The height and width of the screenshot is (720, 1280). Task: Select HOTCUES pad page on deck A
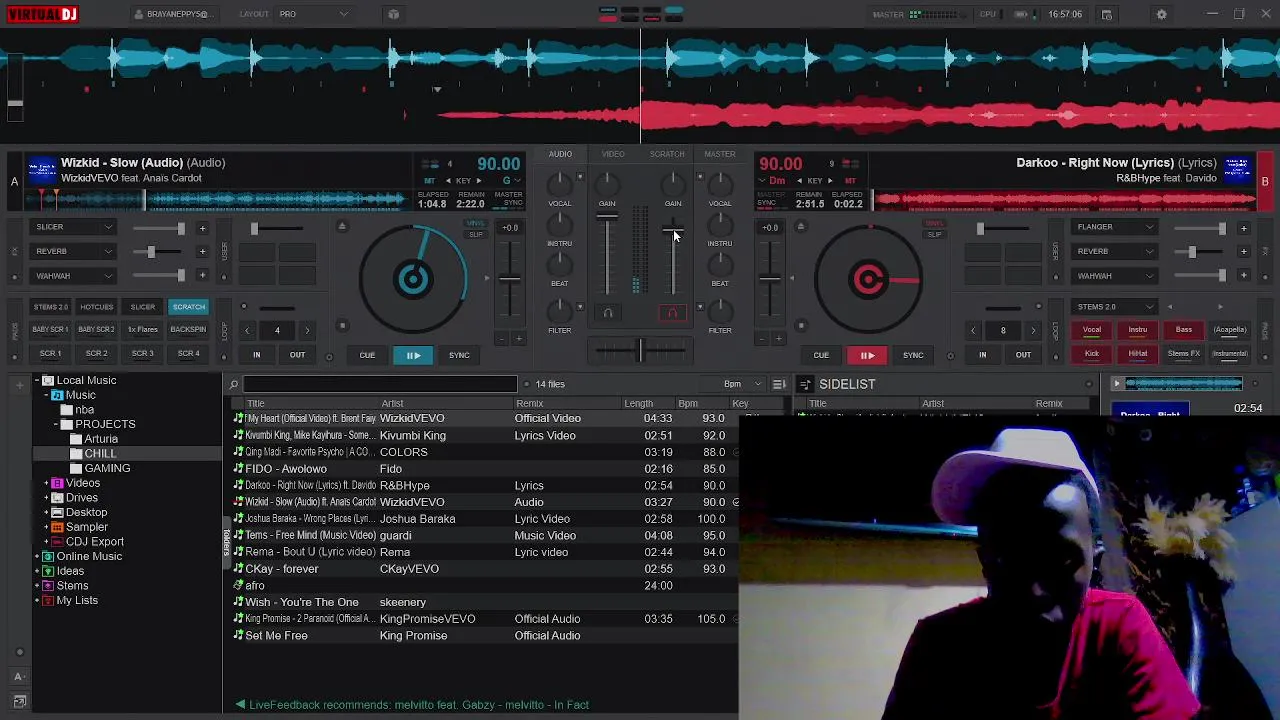(96, 307)
